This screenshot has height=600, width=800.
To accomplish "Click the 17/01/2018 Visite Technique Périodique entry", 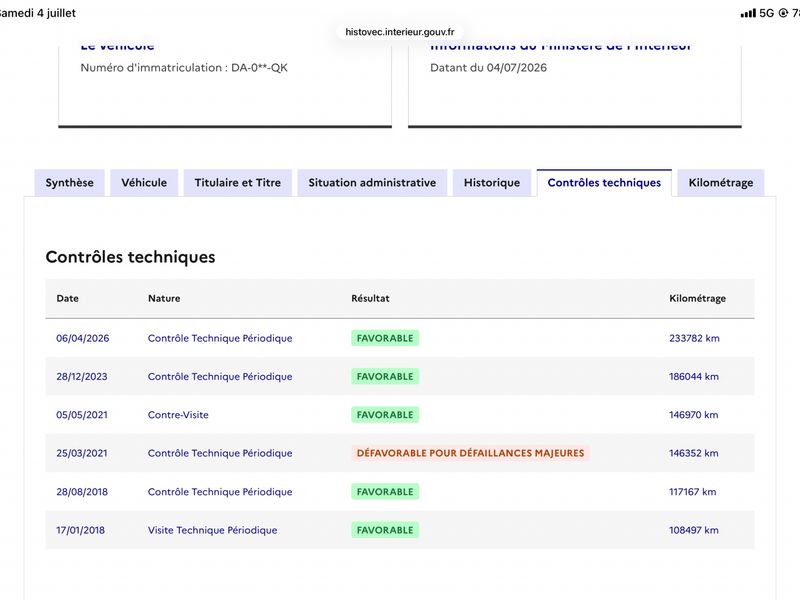I will tap(212, 530).
